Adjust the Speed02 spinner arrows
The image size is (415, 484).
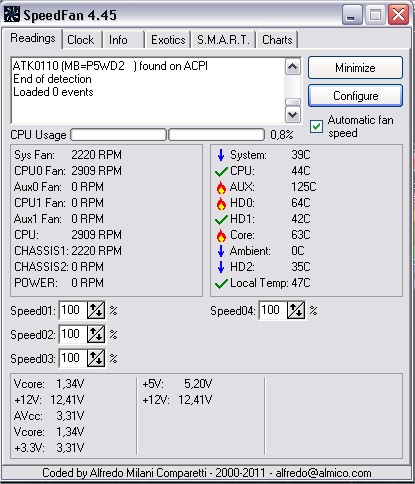(x=96, y=334)
